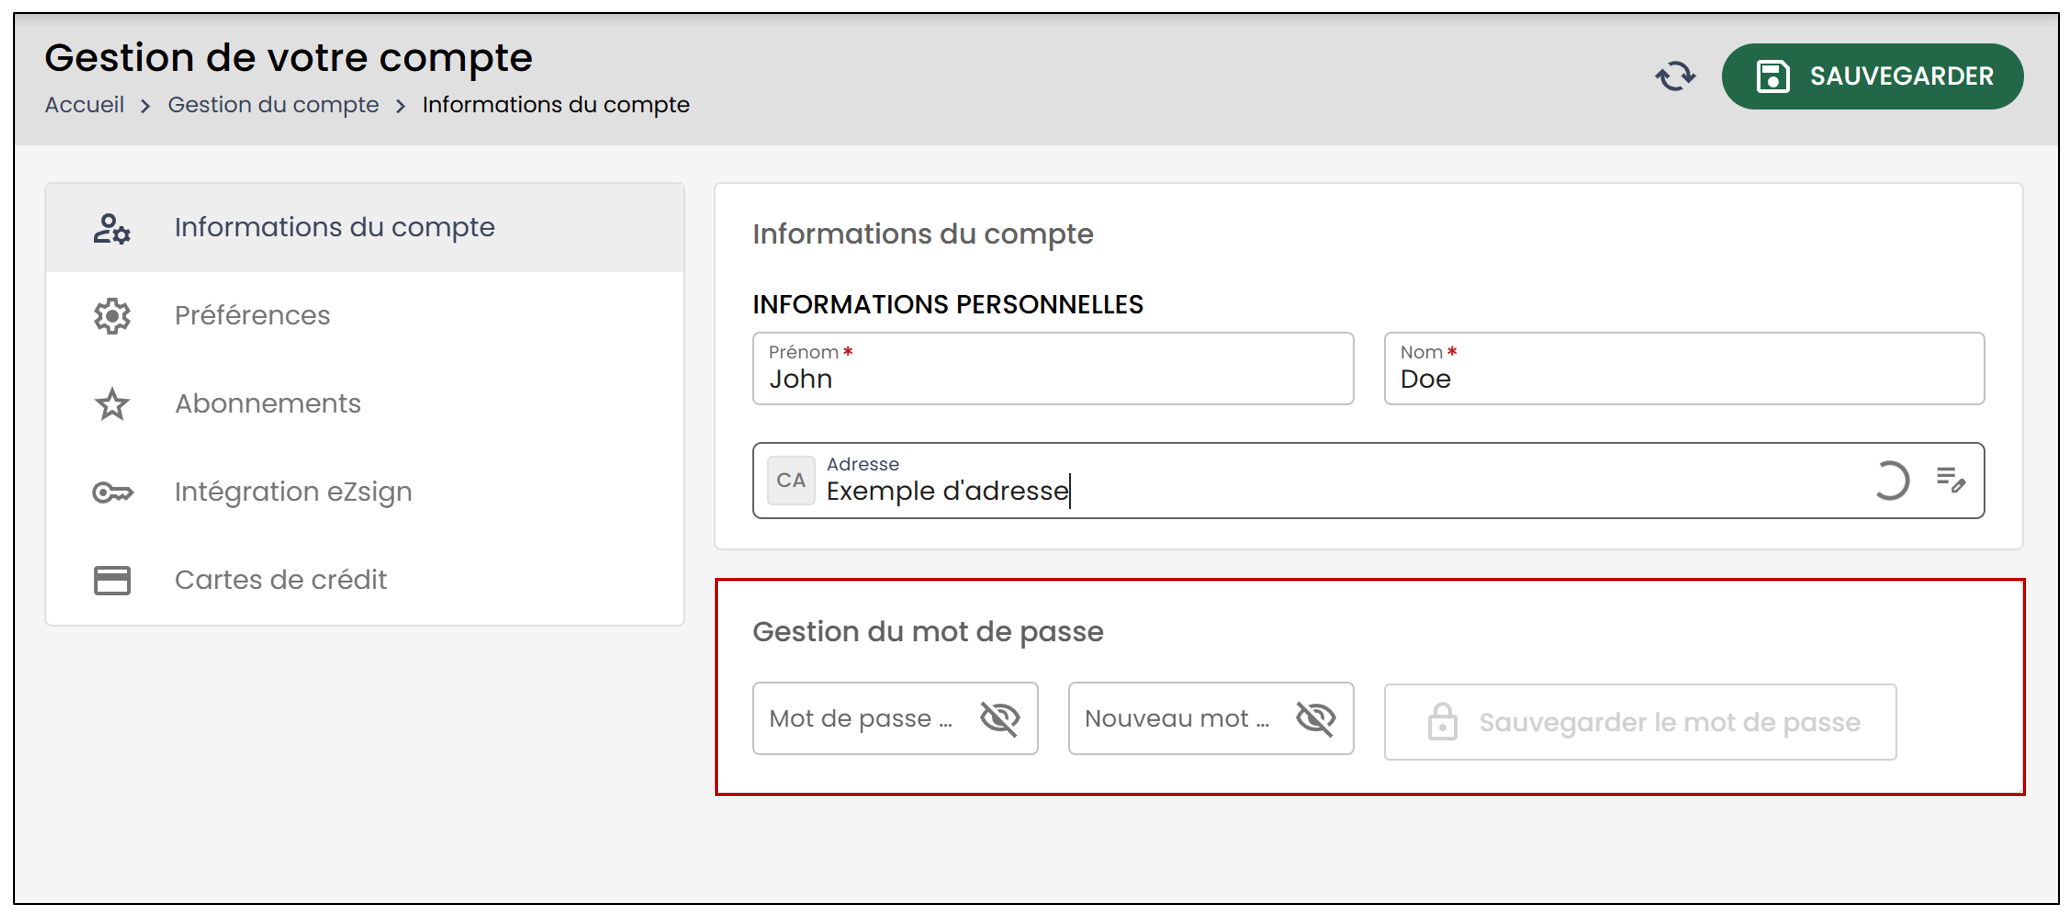2072x918 pixels.
Task: Click the refresh sync arrows icon
Action: coord(1675,76)
